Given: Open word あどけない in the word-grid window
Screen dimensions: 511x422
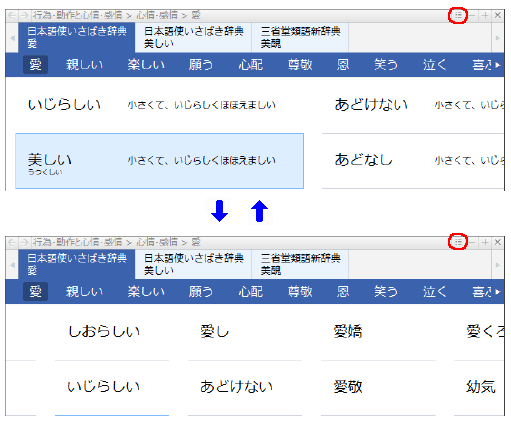Looking at the screenshot, I should [245, 387].
